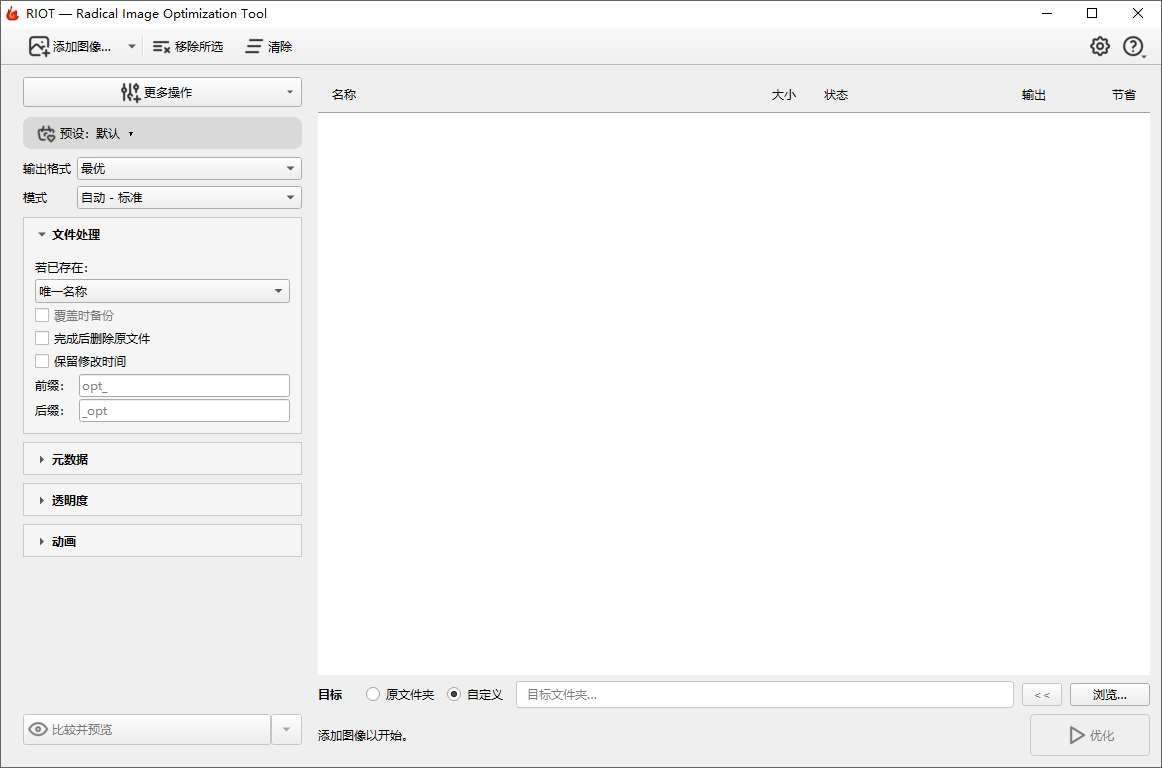This screenshot has width=1162, height=768.
Task: Open the Add Images dropdown arrow
Action: 132,47
